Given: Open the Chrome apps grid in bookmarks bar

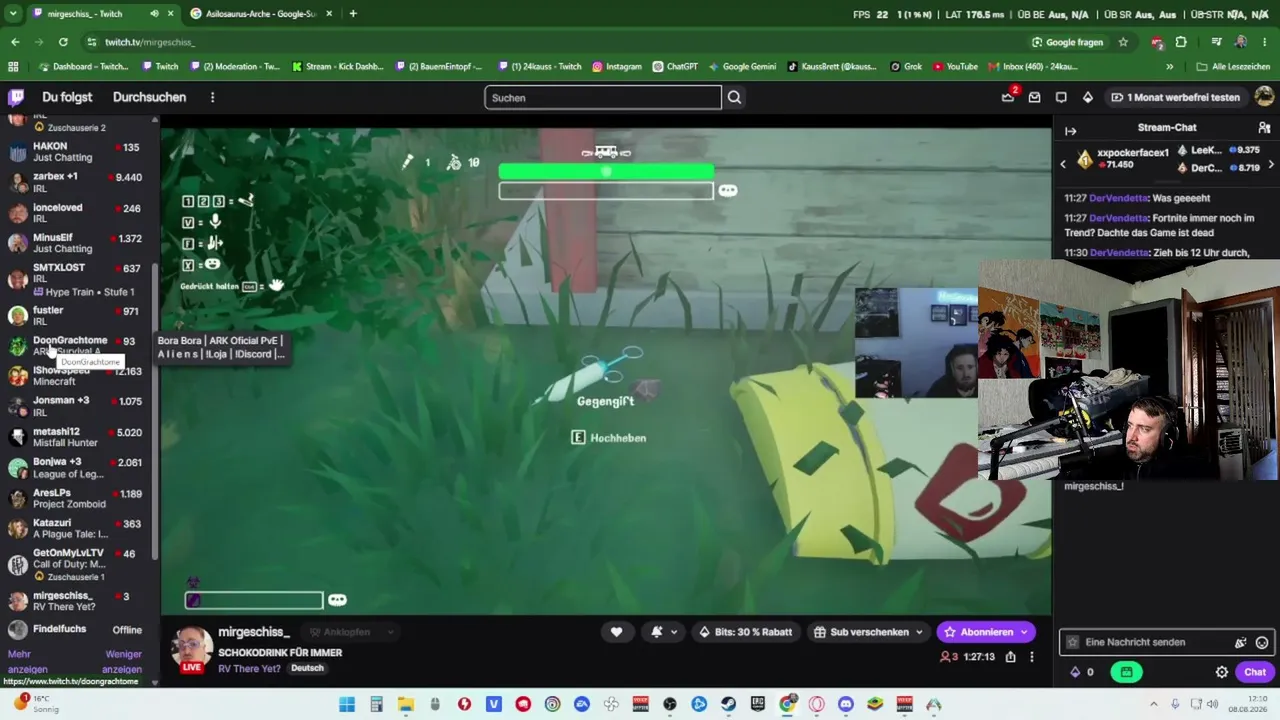Looking at the screenshot, I should pyautogui.click(x=13, y=67).
